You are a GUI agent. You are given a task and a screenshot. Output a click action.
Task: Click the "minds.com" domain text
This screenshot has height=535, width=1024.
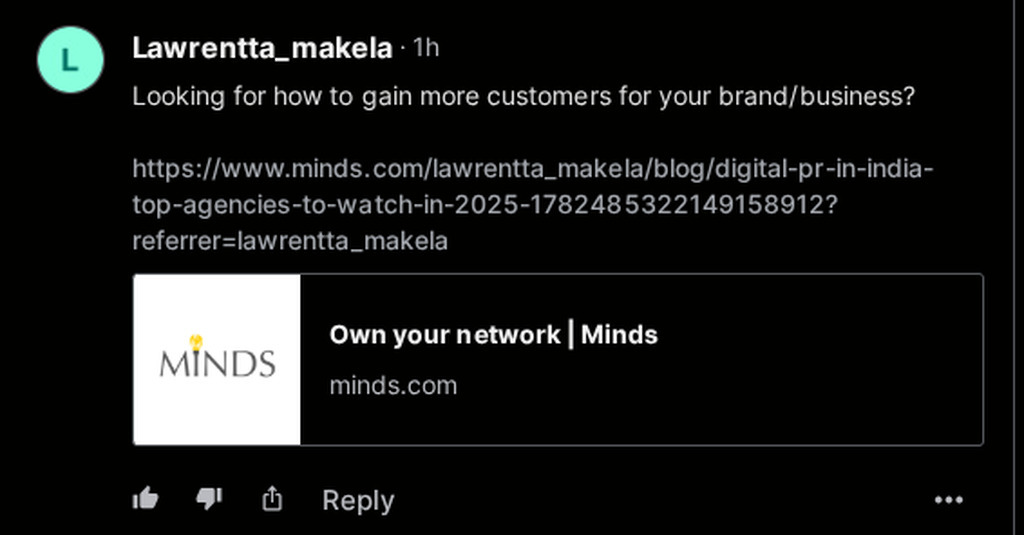pos(393,385)
